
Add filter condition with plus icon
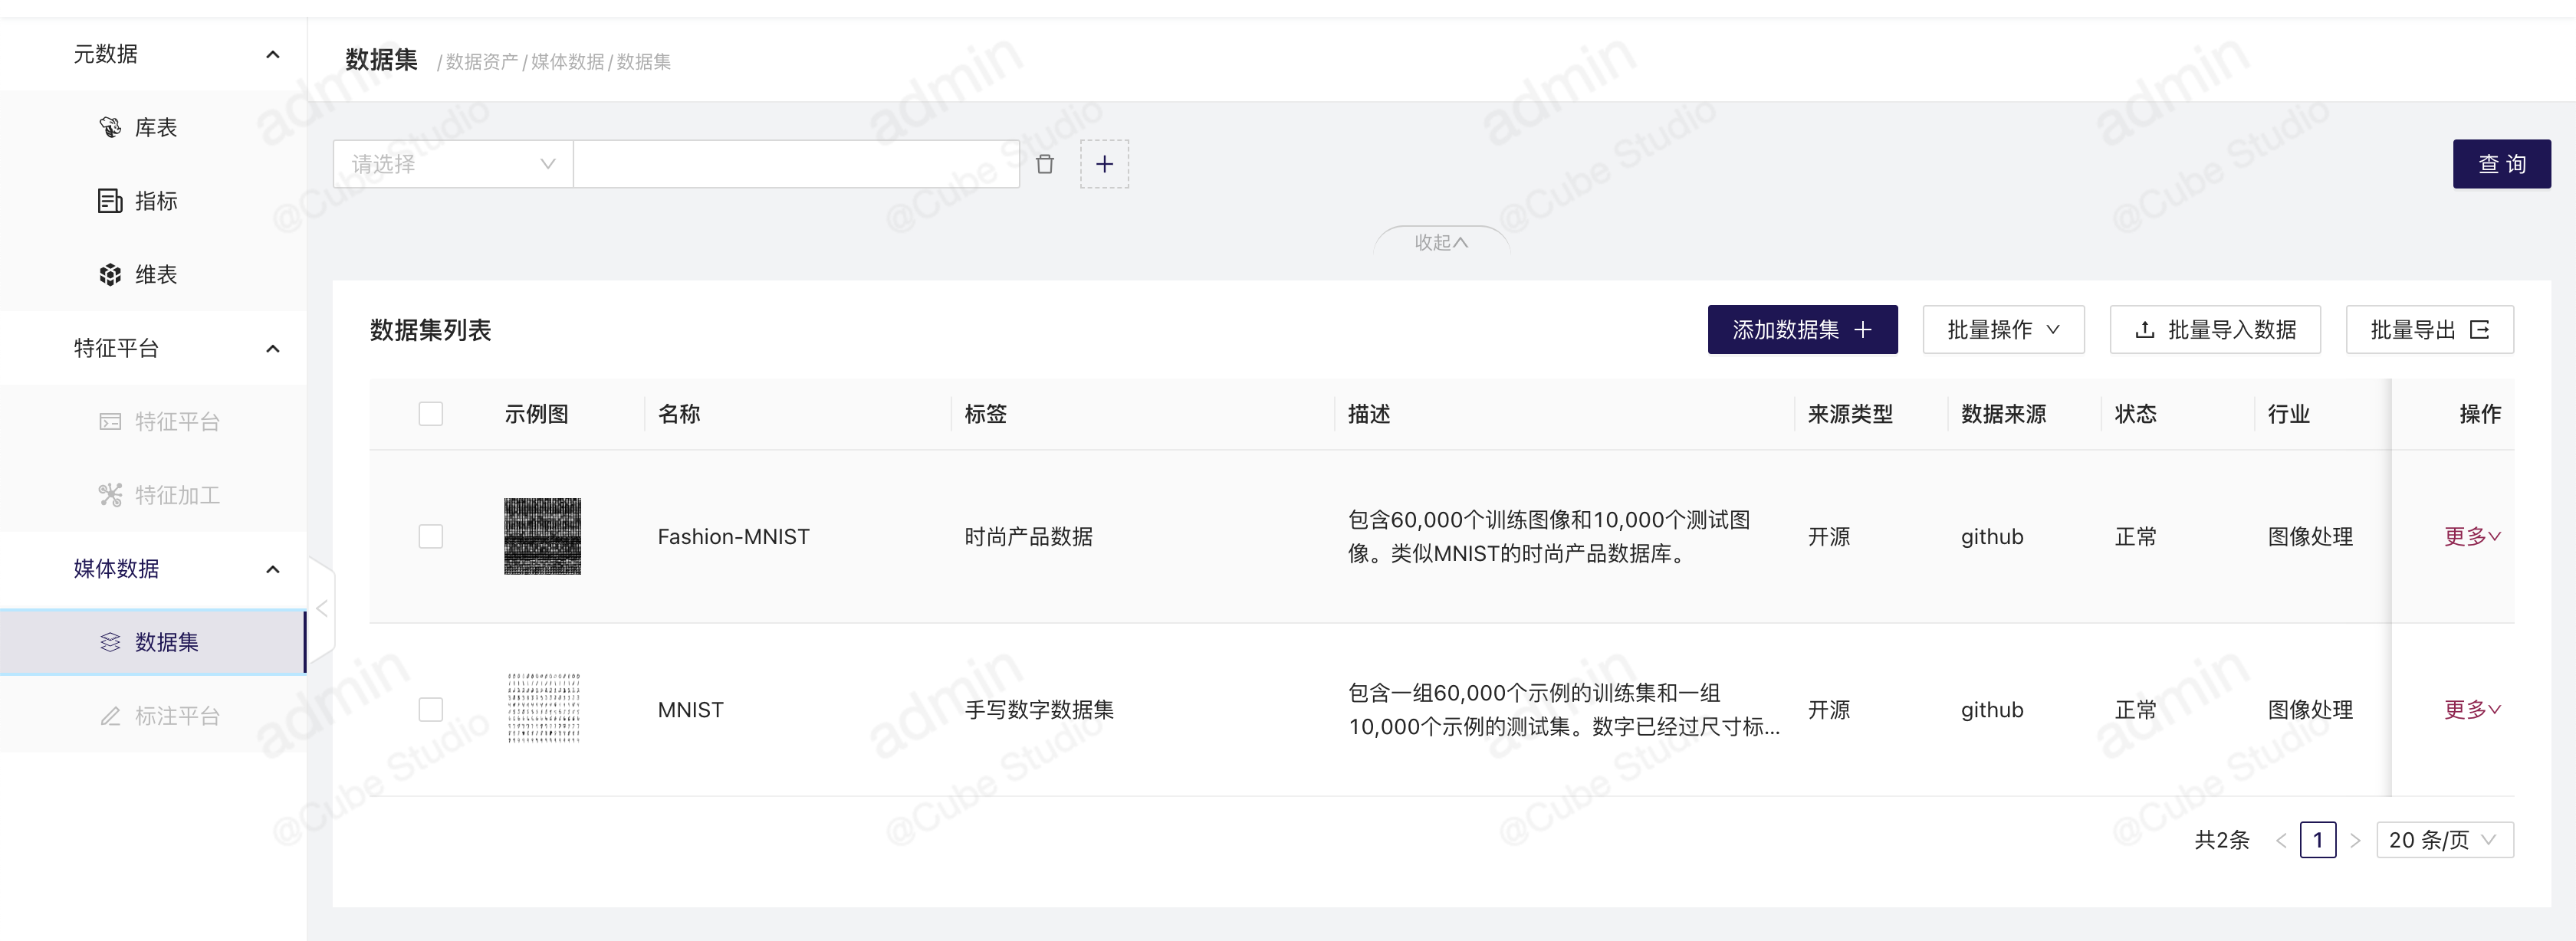click(x=1104, y=164)
